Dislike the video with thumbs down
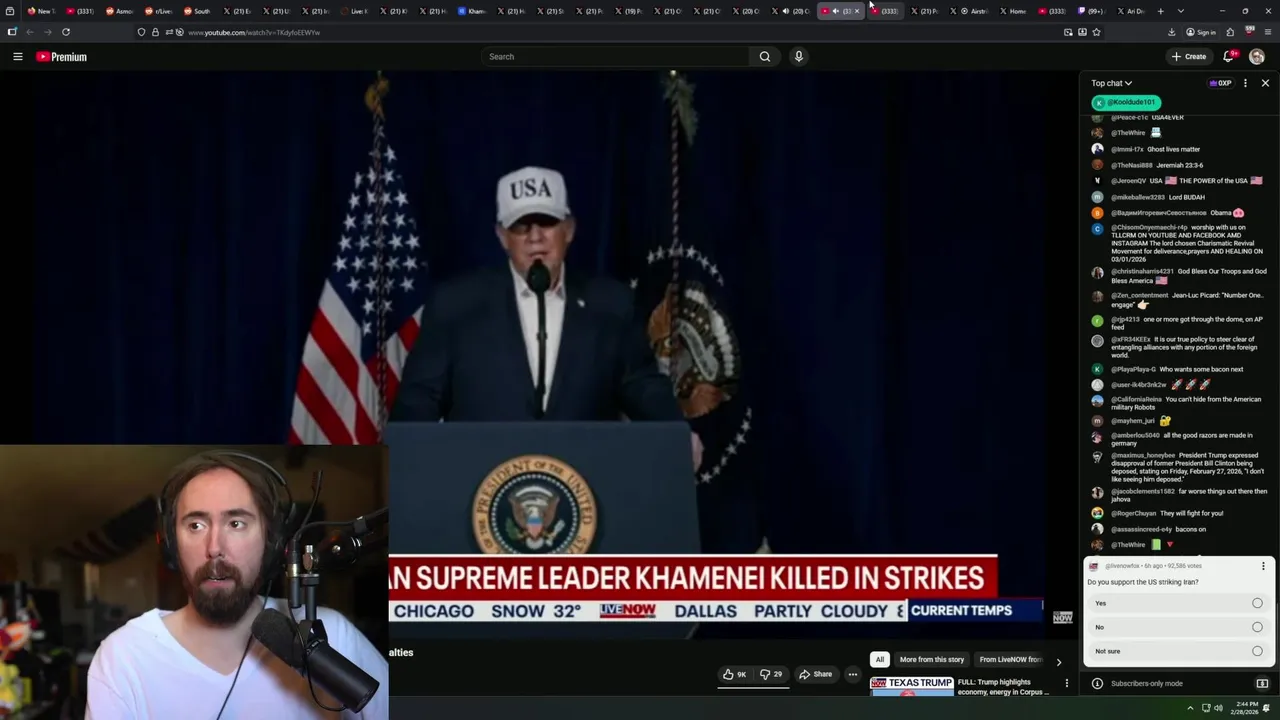This screenshot has width=1280, height=720. click(771, 674)
